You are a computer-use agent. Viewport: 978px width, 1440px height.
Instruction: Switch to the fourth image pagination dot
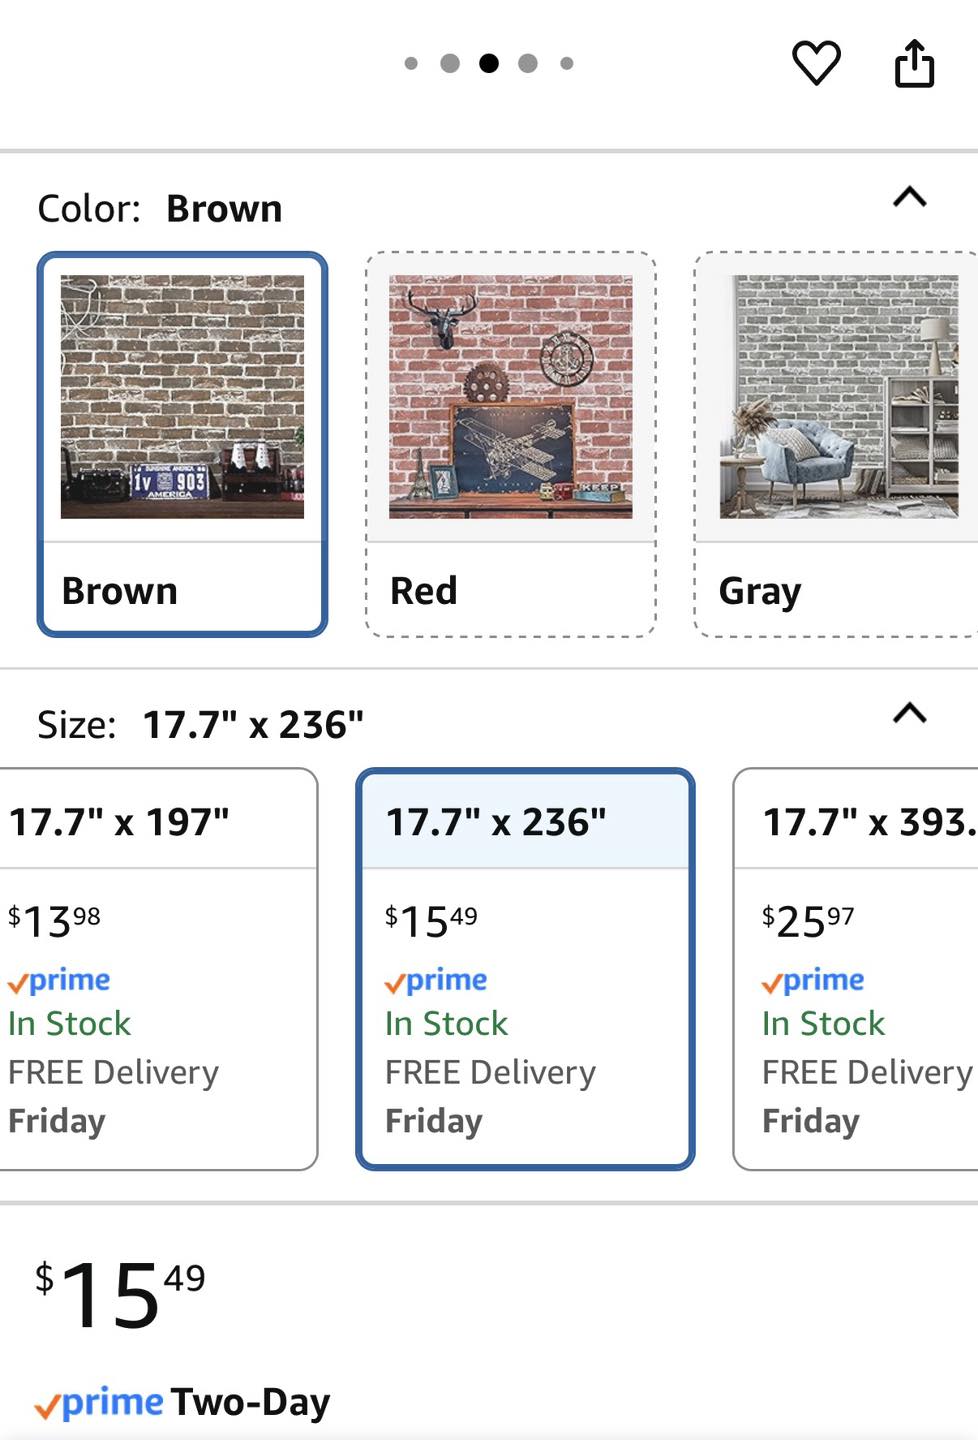tap(528, 63)
